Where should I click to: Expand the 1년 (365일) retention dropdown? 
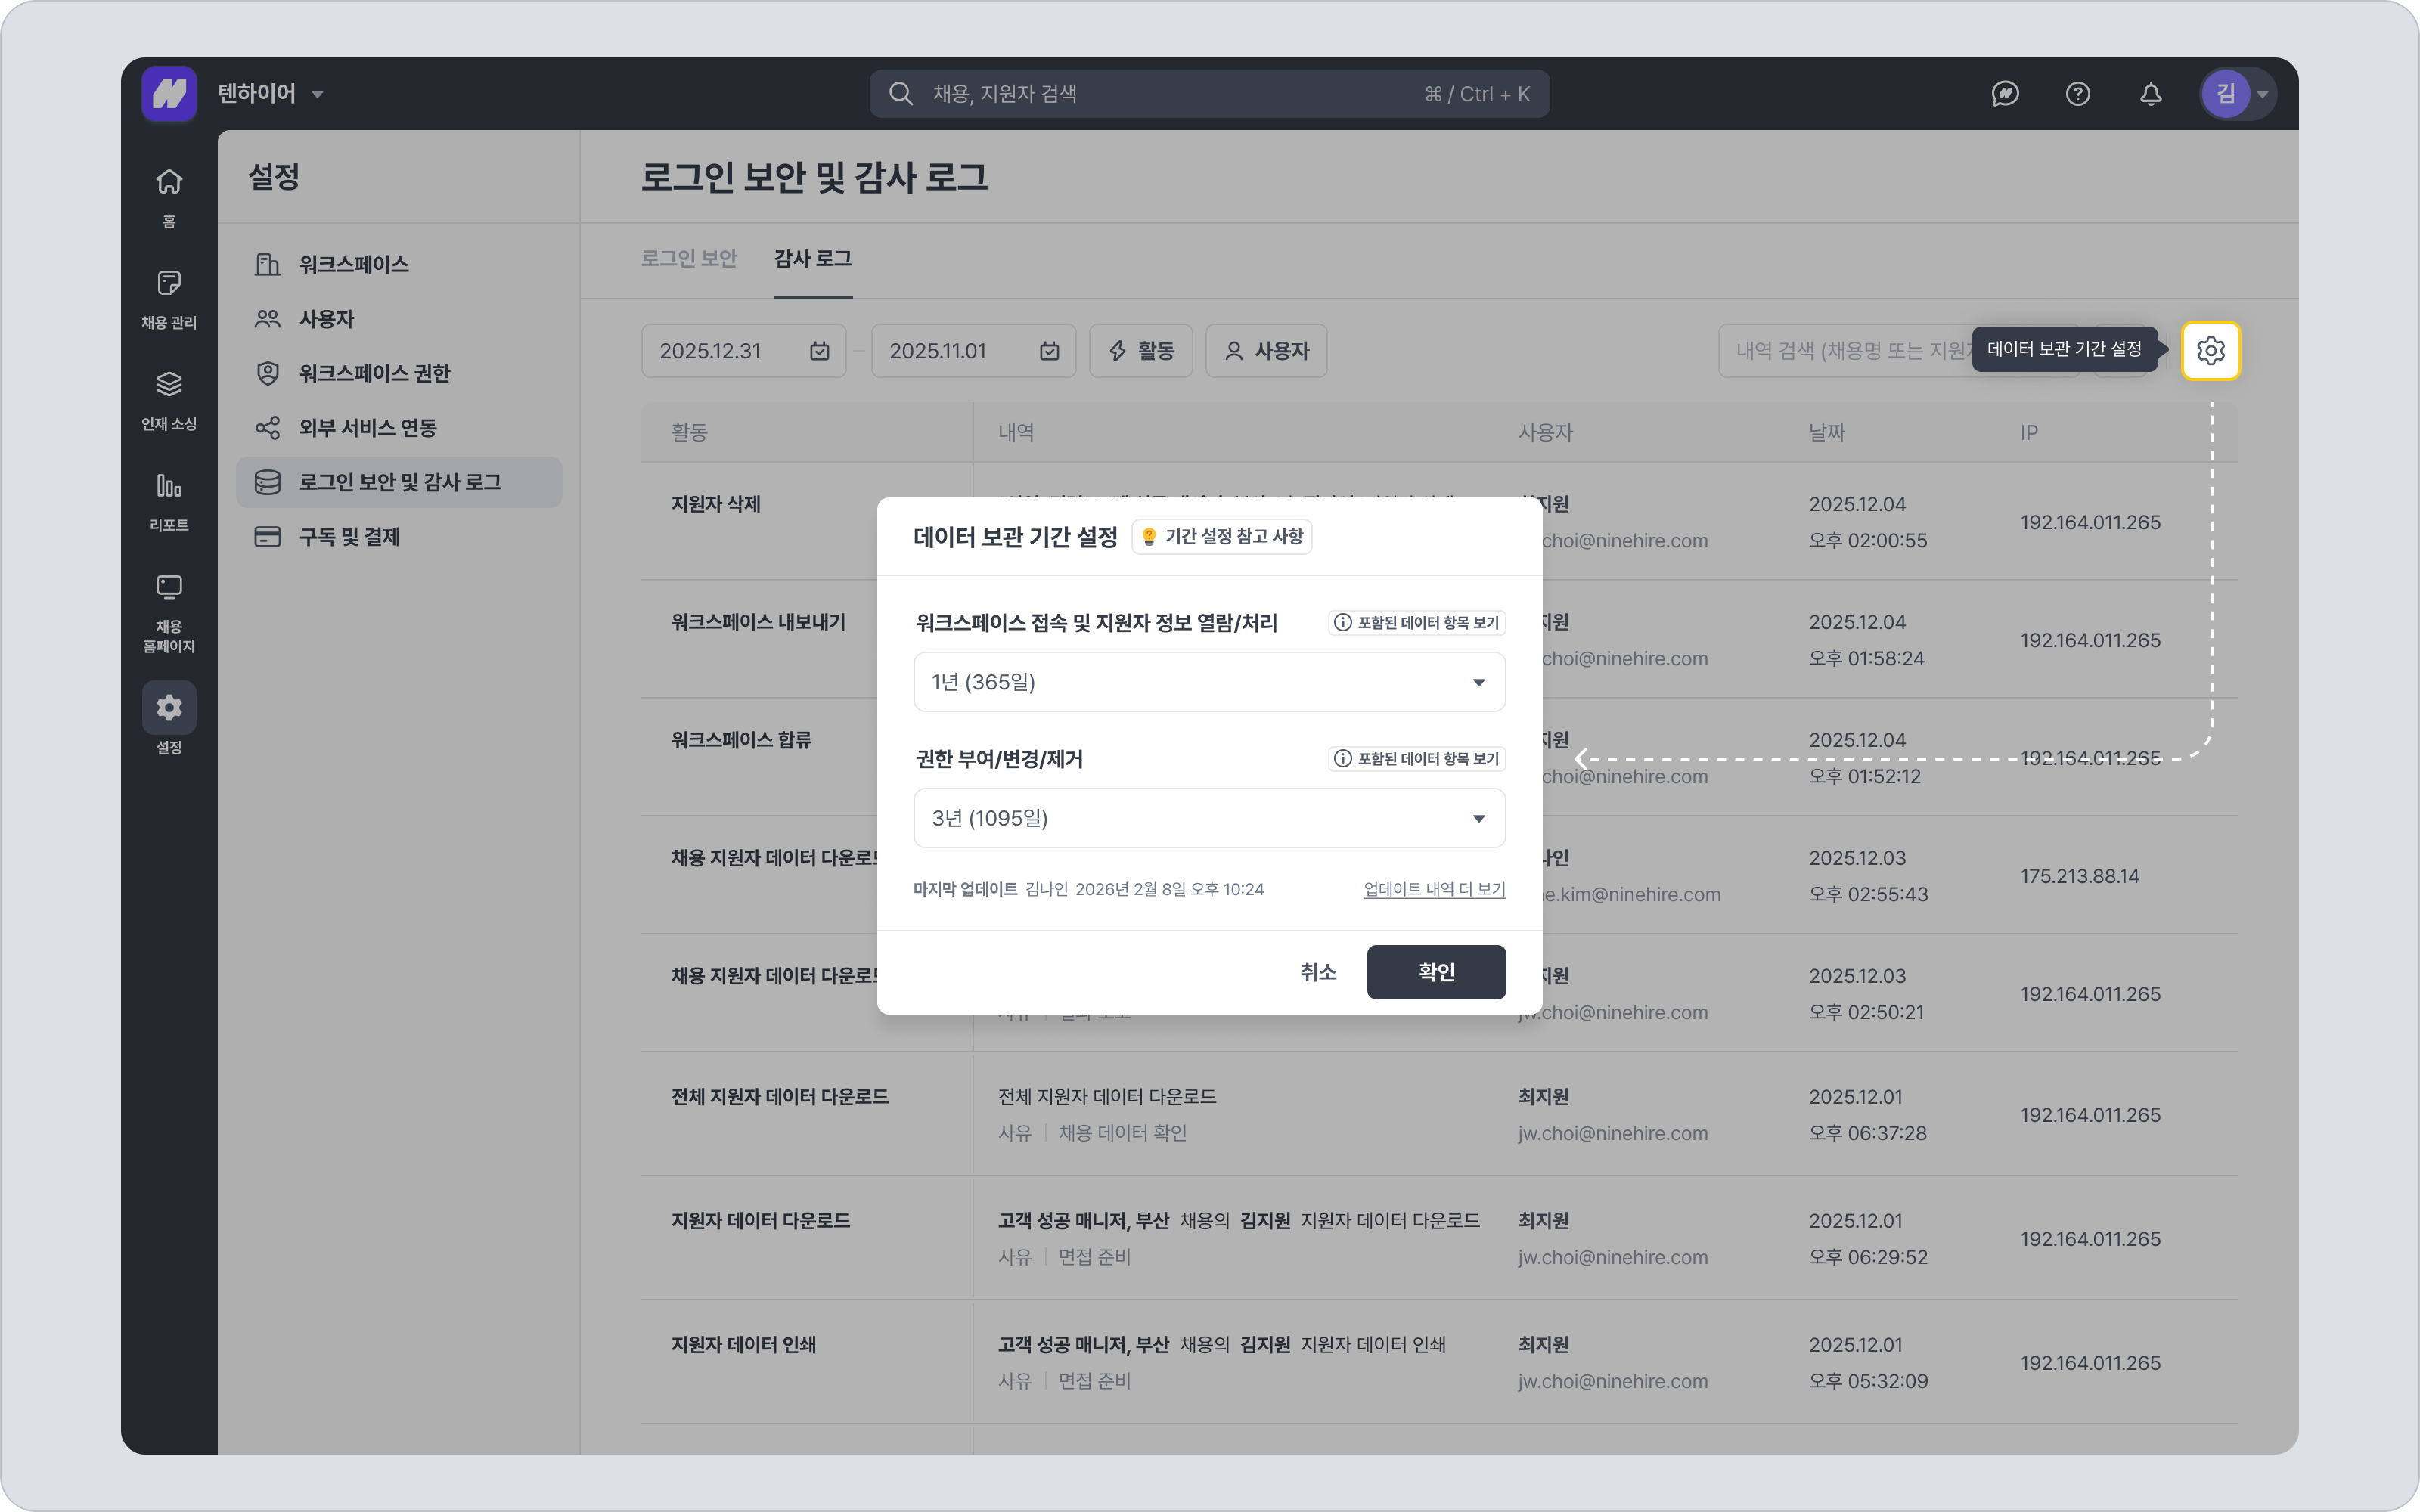coord(1208,682)
